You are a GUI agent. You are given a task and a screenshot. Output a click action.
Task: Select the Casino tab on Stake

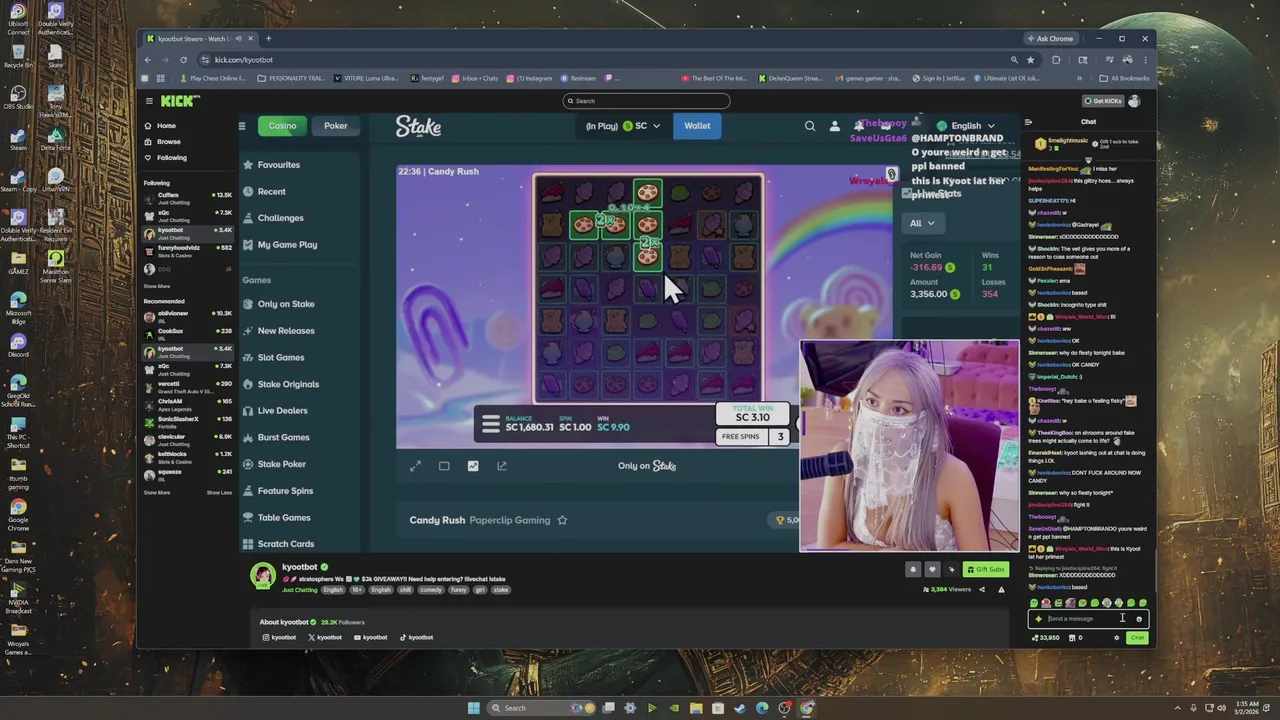[x=282, y=126]
